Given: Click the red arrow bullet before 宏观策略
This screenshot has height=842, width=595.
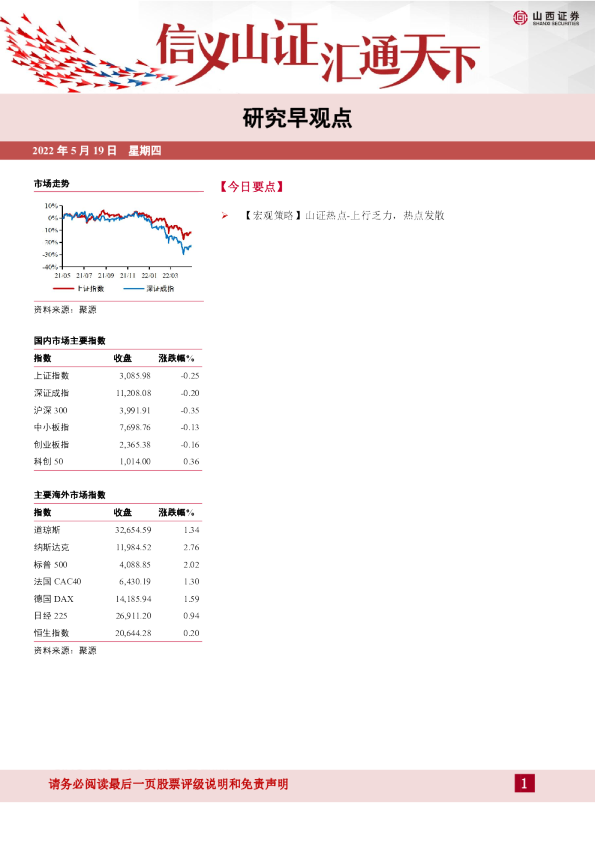Looking at the screenshot, I should [x=225, y=215].
